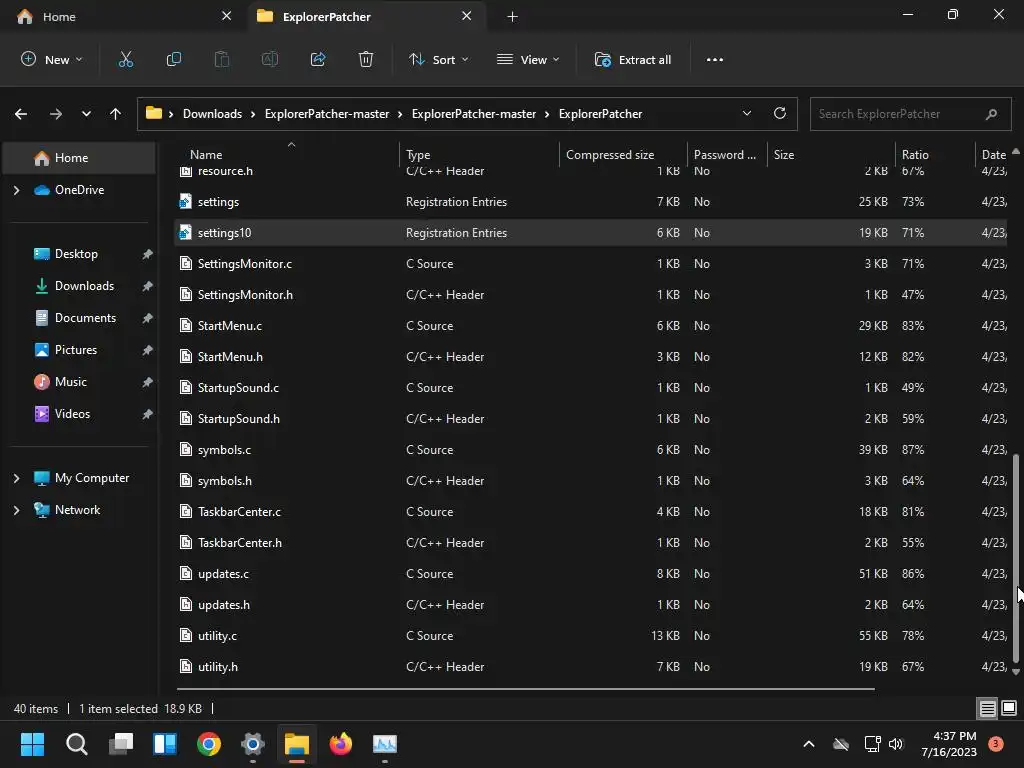
Task: Click the Search ExplorerPatcher field
Action: click(910, 114)
